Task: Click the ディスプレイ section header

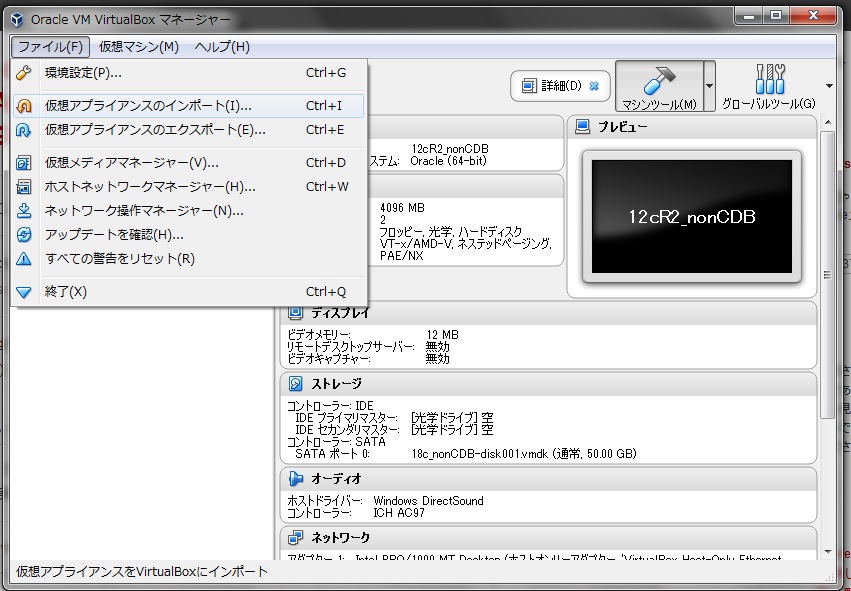Action: tap(548, 313)
